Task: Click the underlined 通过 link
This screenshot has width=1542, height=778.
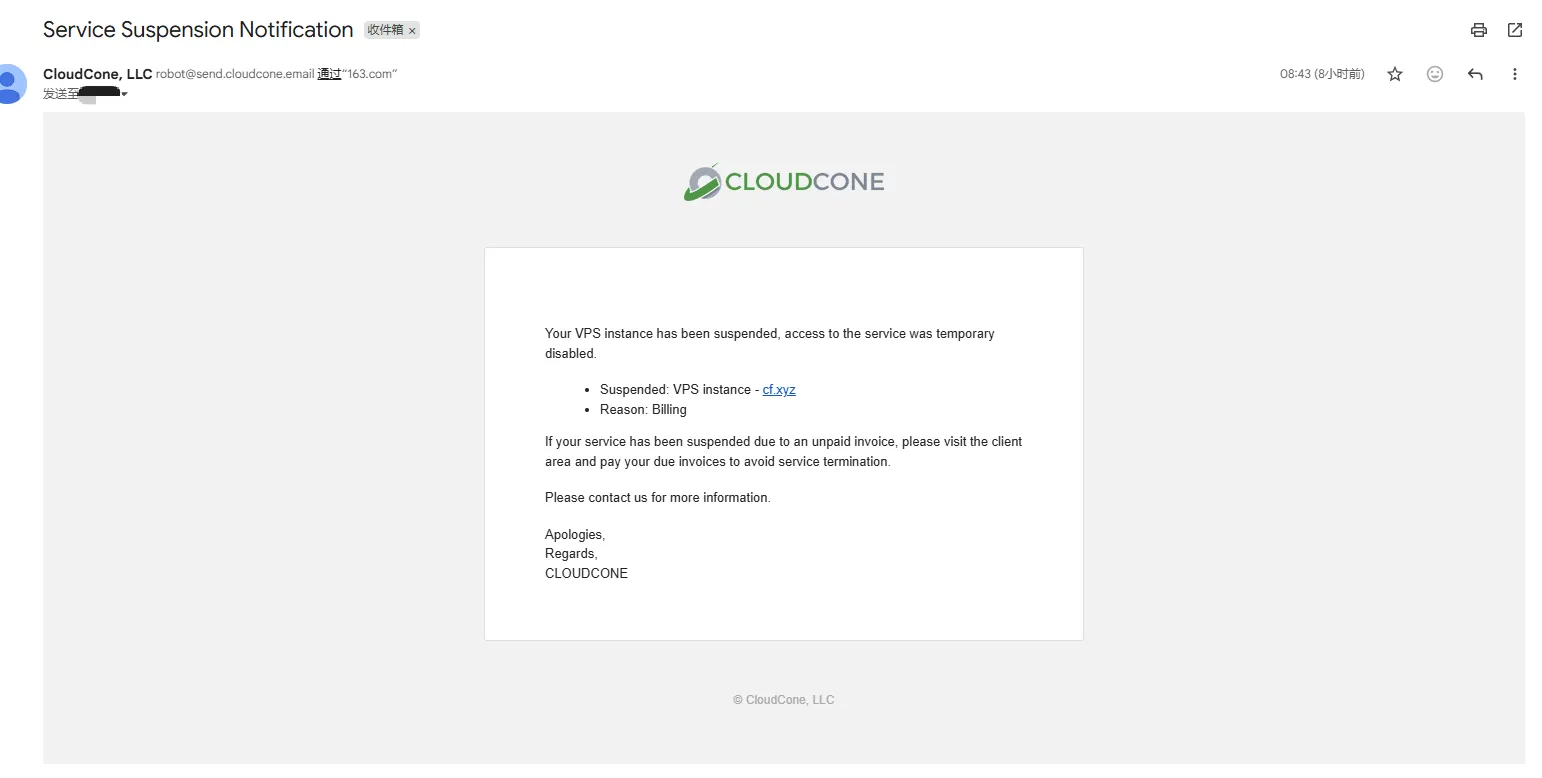Action: tap(329, 74)
